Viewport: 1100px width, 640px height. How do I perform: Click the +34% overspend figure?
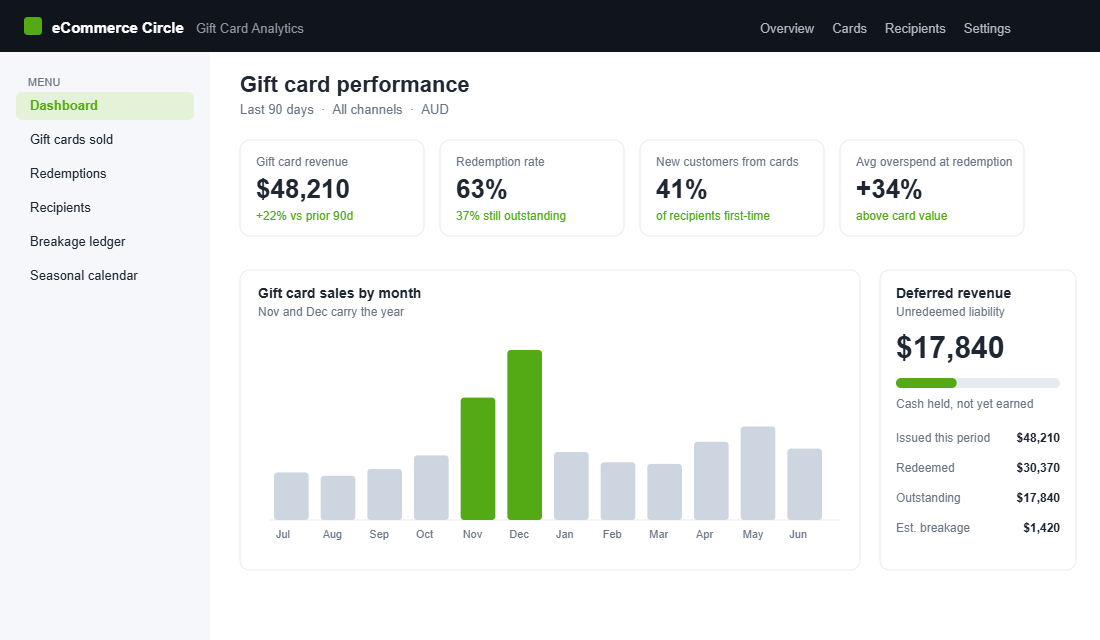point(889,189)
